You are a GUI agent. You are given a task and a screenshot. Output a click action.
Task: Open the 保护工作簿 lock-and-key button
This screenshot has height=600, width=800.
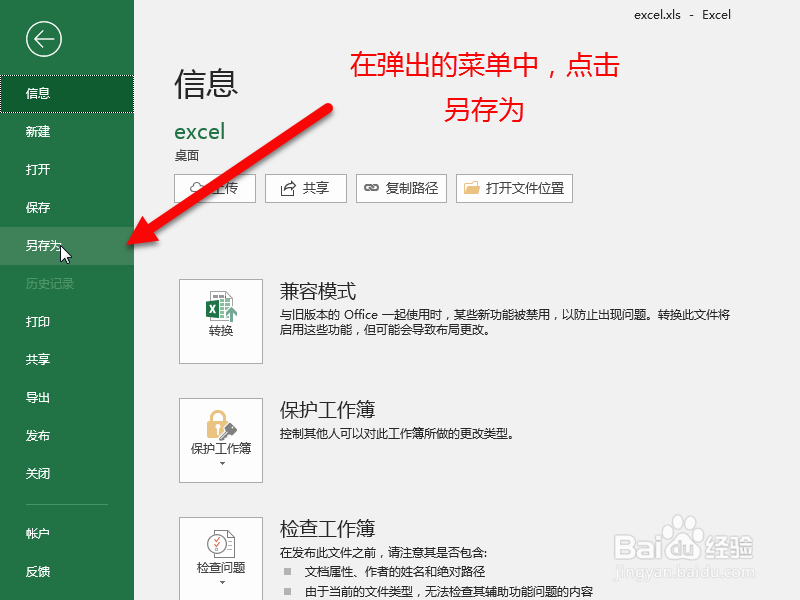point(221,440)
